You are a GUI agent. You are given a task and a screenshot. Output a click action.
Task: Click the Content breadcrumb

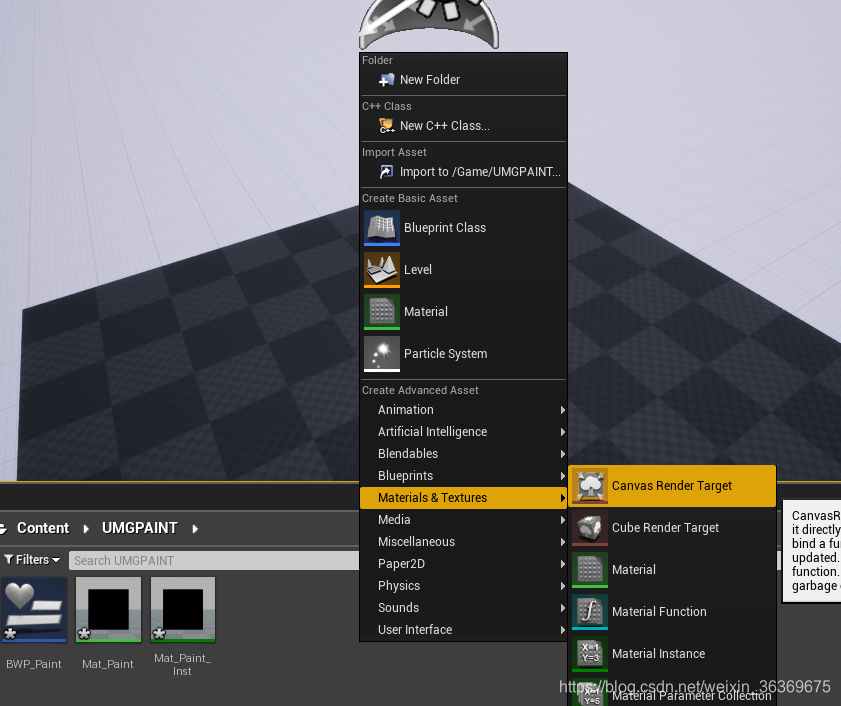(43, 528)
